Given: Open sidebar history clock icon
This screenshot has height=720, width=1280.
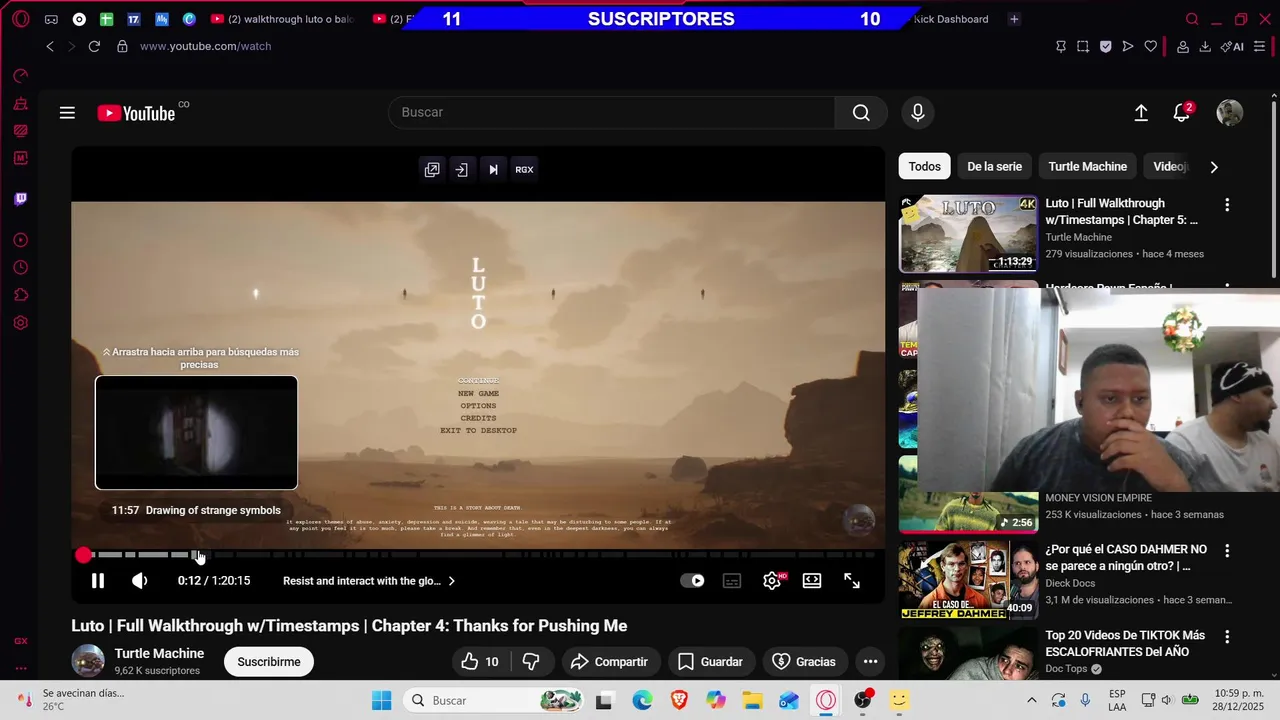Looking at the screenshot, I should point(21,268).
